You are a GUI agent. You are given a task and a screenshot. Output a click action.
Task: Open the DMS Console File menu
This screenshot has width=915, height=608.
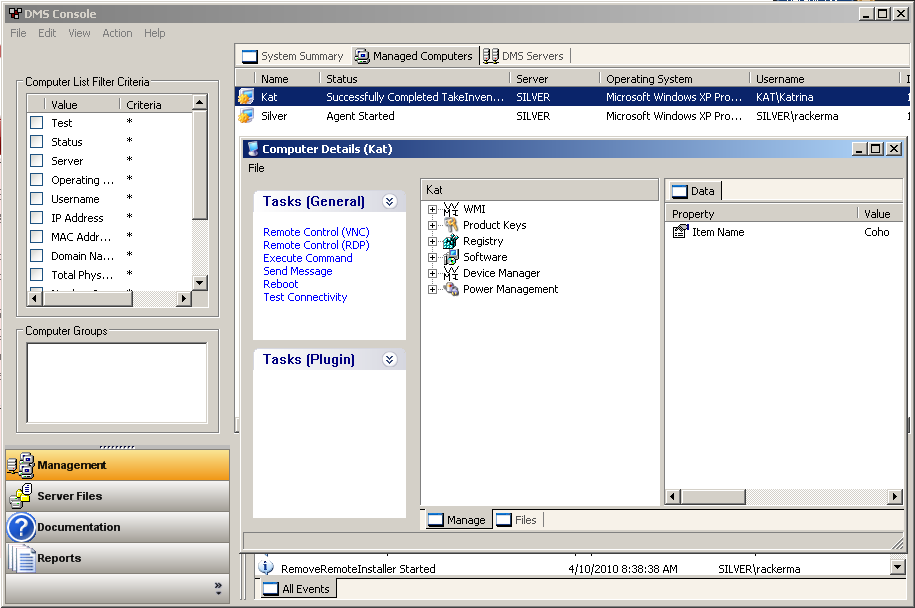(18, 33)
